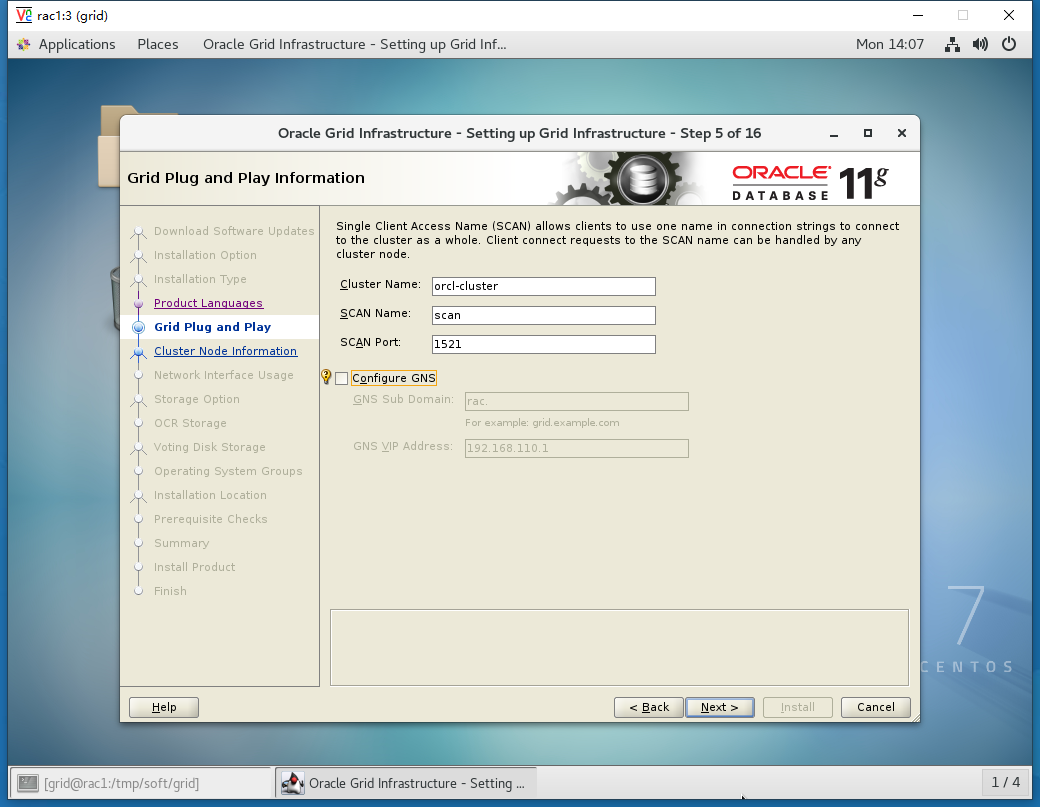The image size is (1040, 807).
Task: Click the Summary step text
Action: pos(182,543)
